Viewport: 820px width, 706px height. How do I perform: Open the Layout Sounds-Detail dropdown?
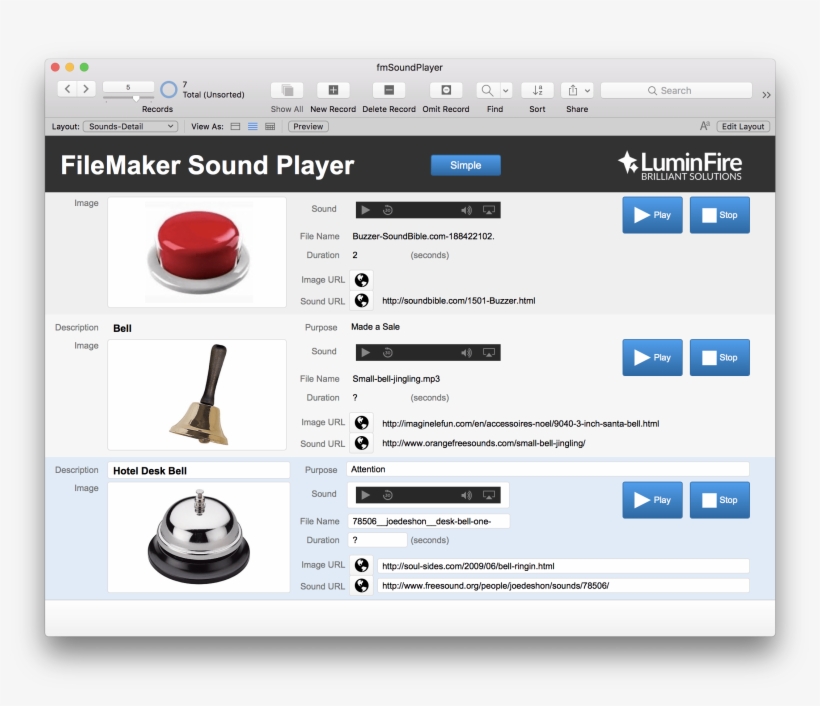[x=130, y=127]
